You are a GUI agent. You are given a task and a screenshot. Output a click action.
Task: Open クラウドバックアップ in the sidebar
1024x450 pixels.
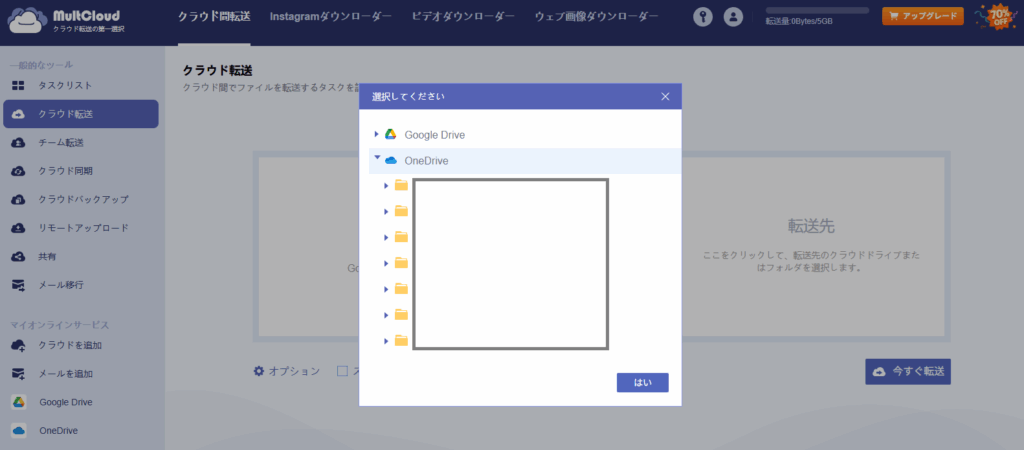[82, 199]
